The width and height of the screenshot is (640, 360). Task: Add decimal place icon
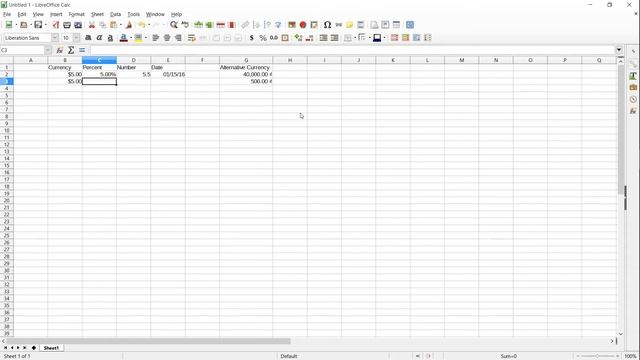pos(298,38)
